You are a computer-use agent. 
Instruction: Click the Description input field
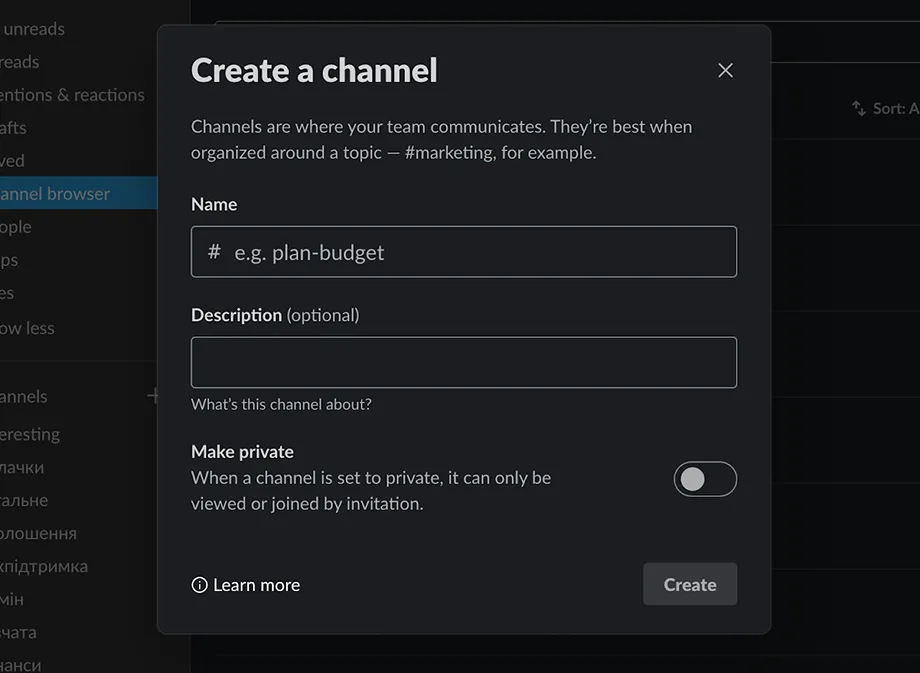coord(463,362)
